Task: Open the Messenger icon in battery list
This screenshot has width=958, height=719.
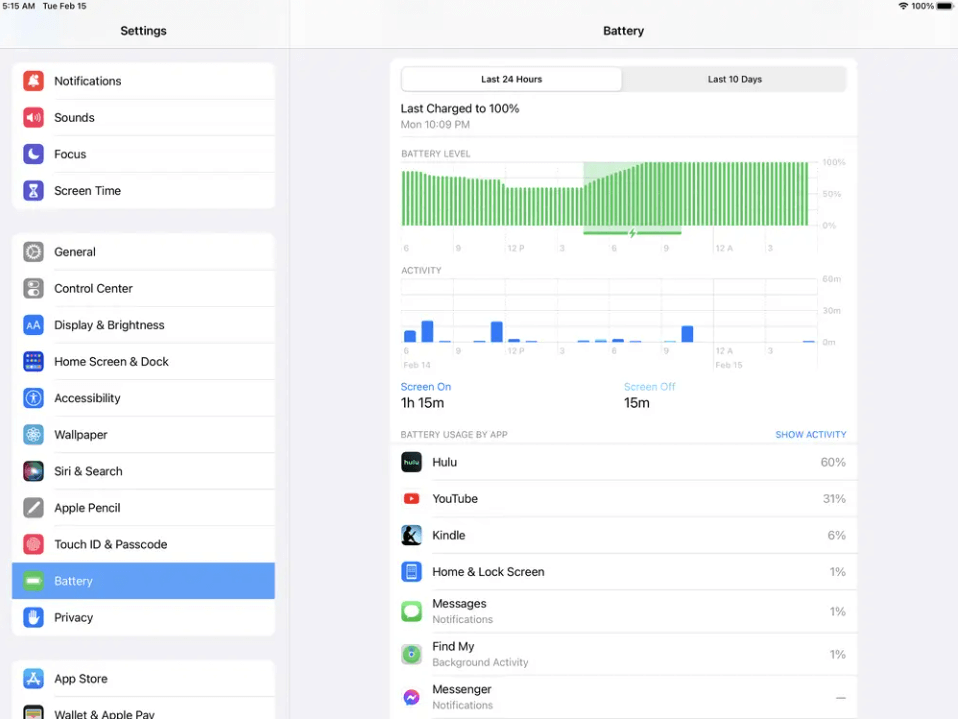Action: point(411,697)
